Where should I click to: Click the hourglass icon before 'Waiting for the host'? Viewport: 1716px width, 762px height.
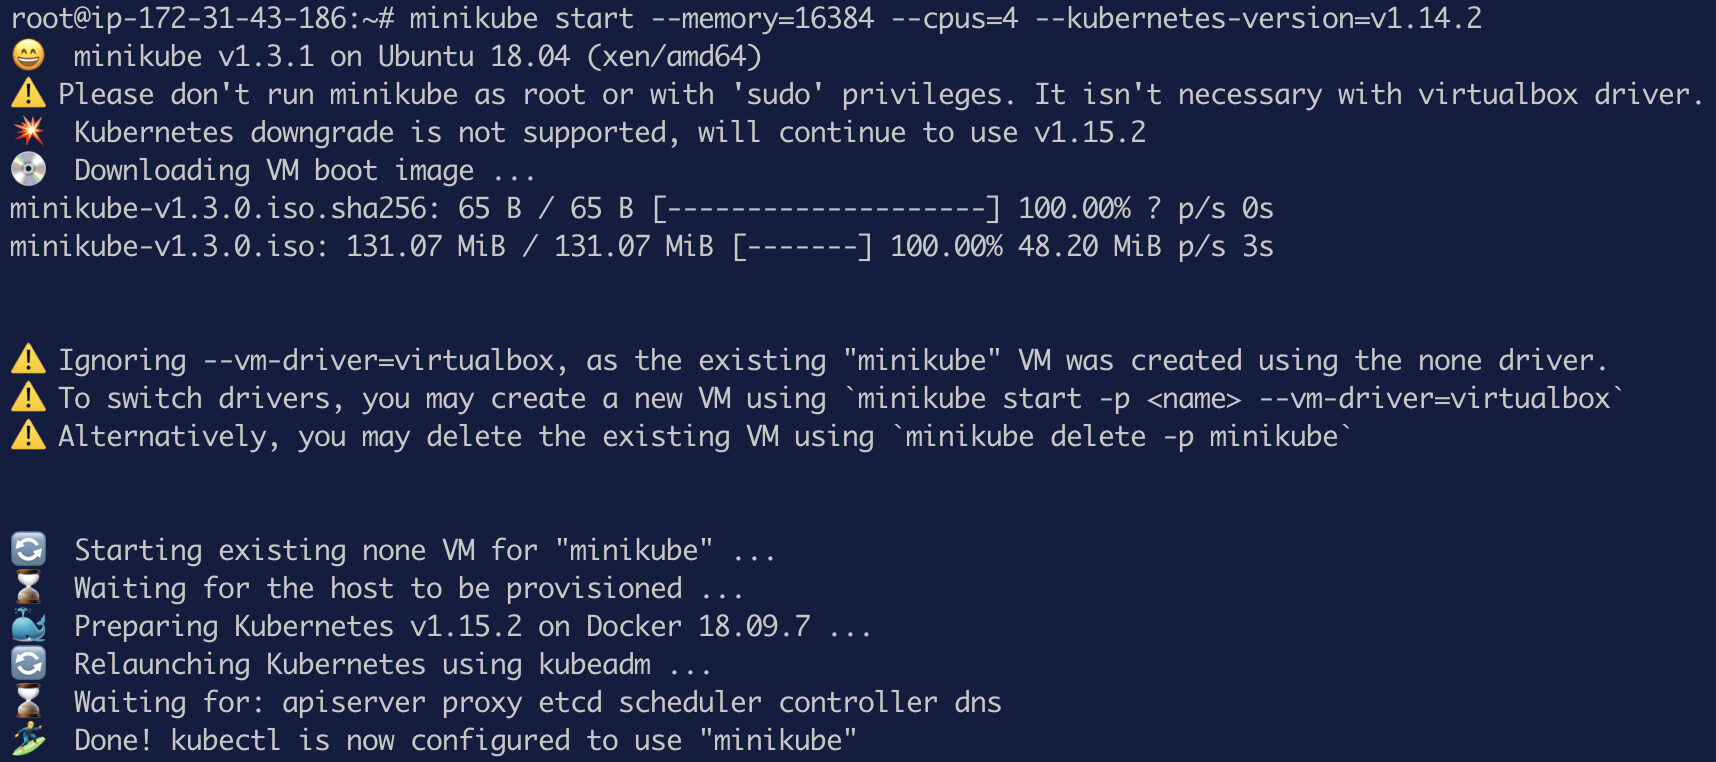(x=28, y=588)
